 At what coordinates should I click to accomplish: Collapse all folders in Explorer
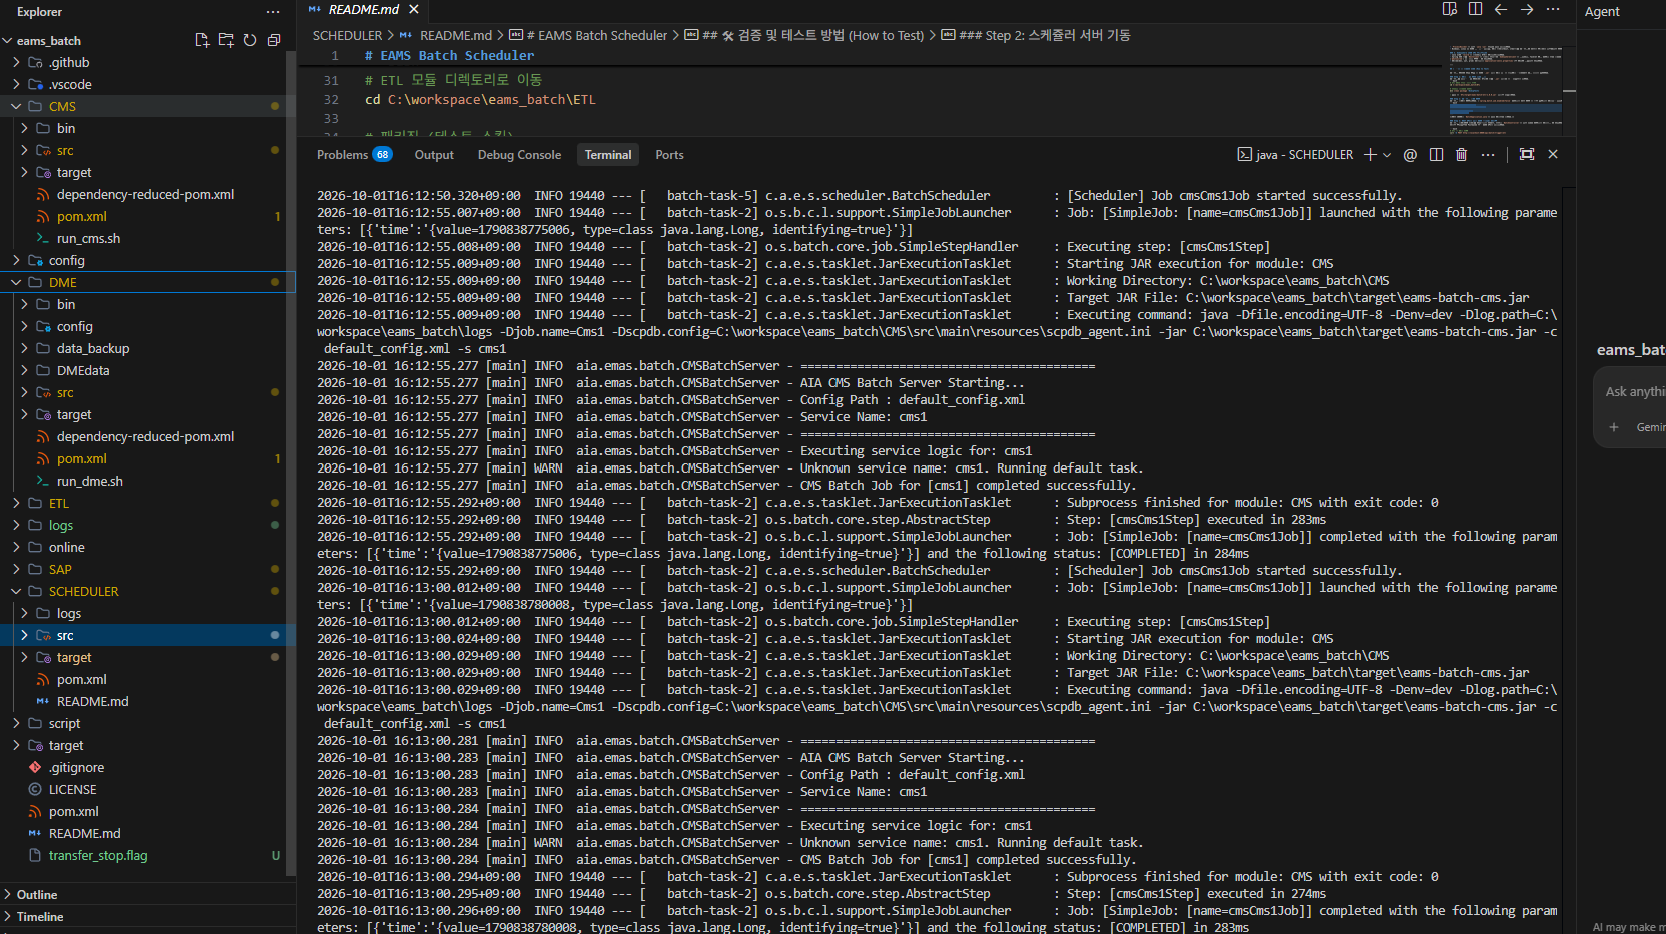tap(274, 40)
